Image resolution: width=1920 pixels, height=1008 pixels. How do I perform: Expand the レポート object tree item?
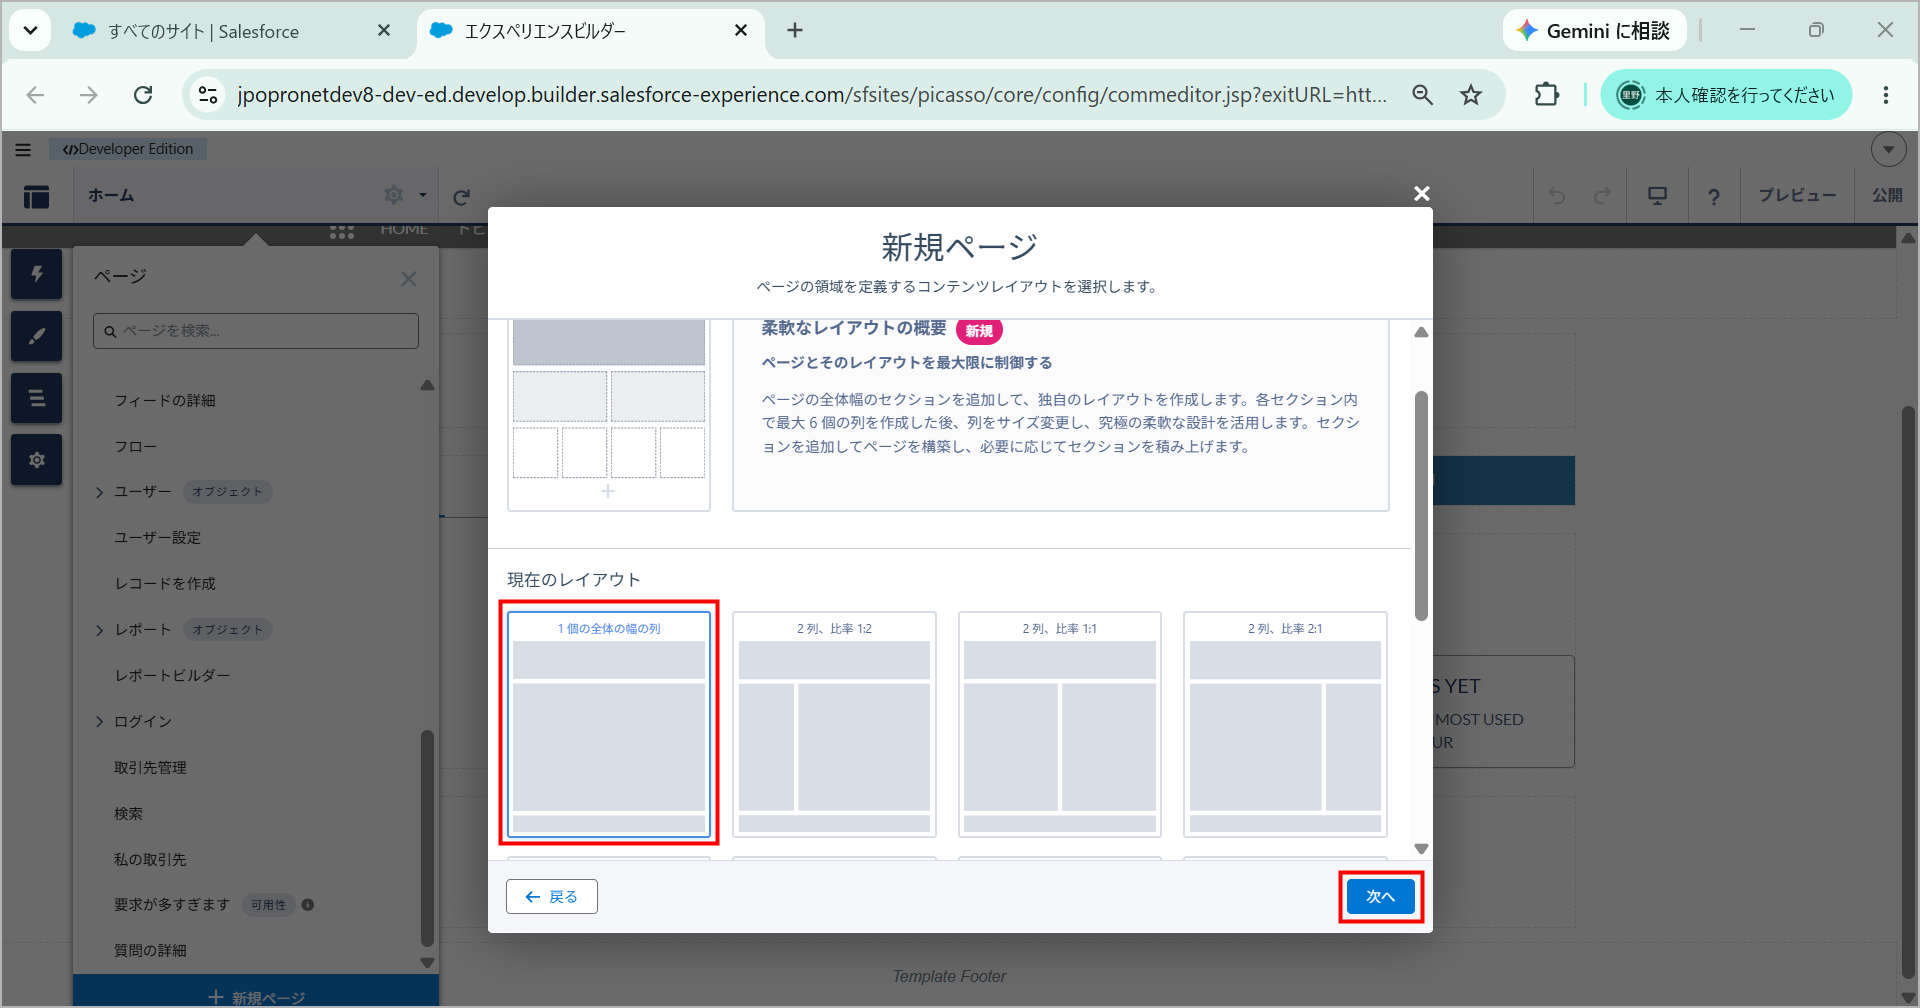(x=100, y=630)
